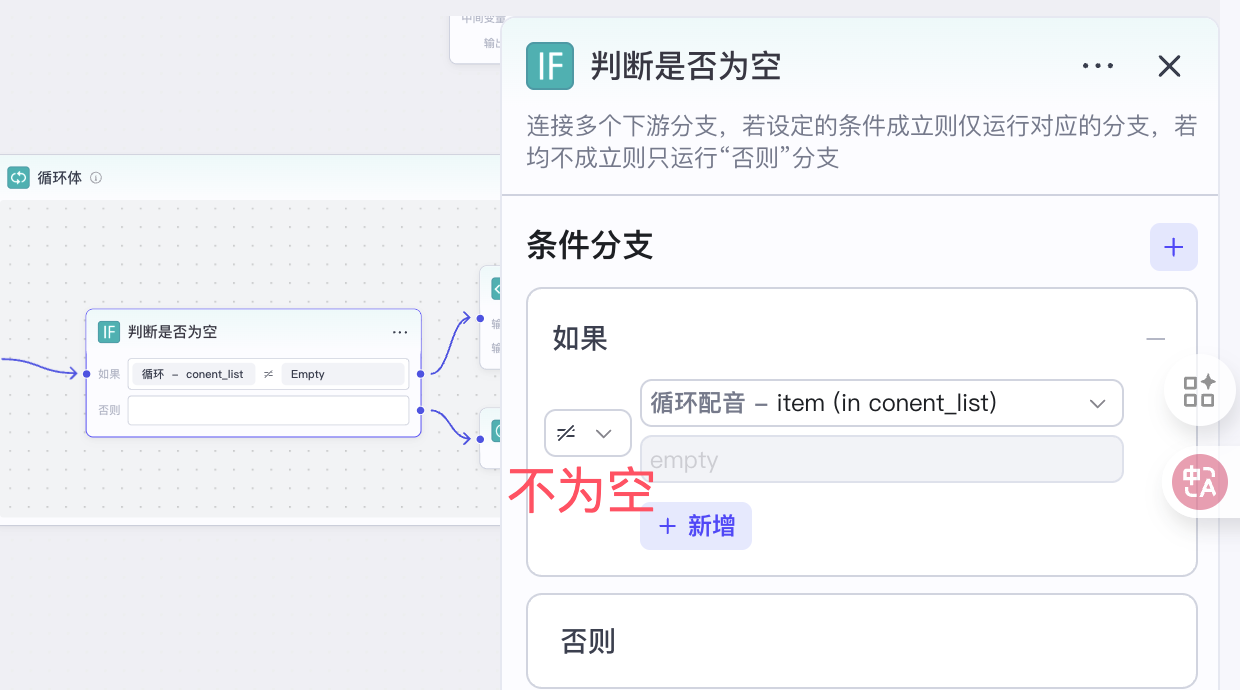Open the canvas node's three-dot menu
This screenshot has height=690, width=1240.
click(x=400, y=332)
